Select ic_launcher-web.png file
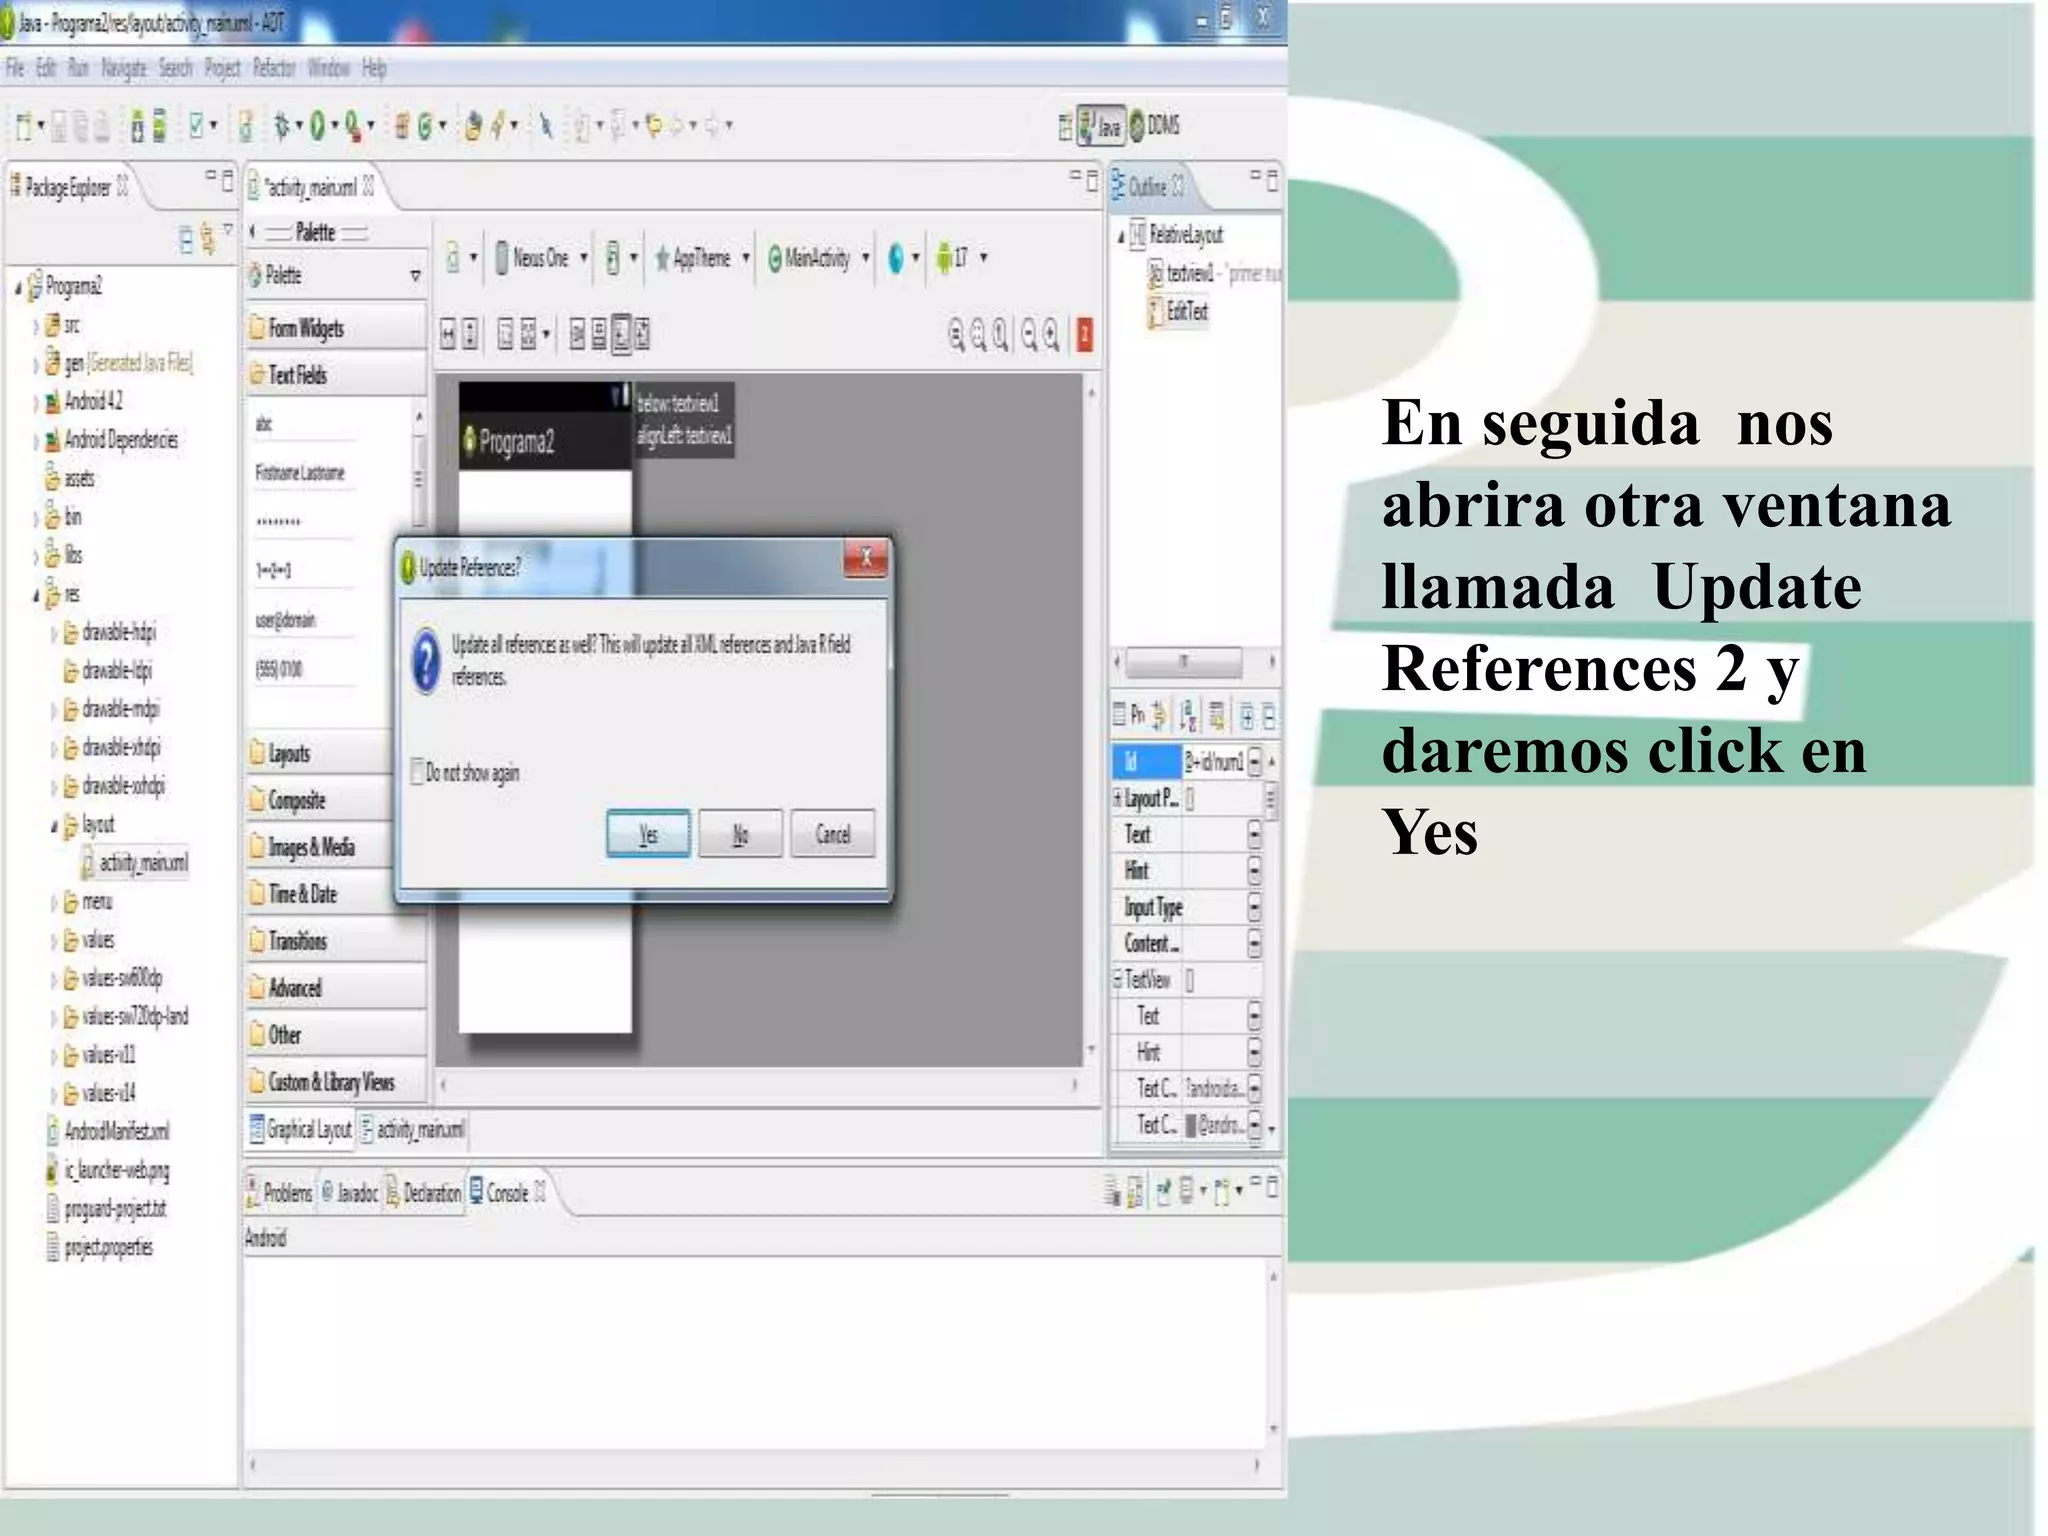The width and height of the screenshot is (2048, 1536). 108,1169
